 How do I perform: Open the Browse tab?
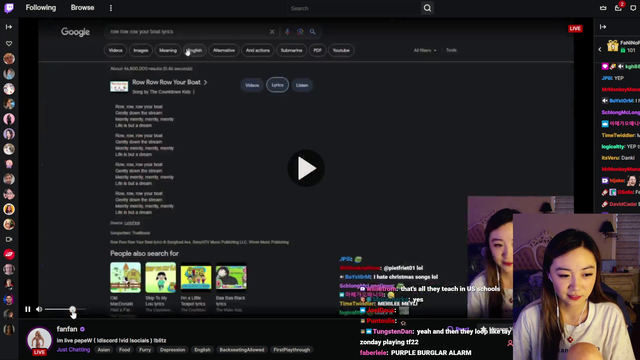click(82, 8)
